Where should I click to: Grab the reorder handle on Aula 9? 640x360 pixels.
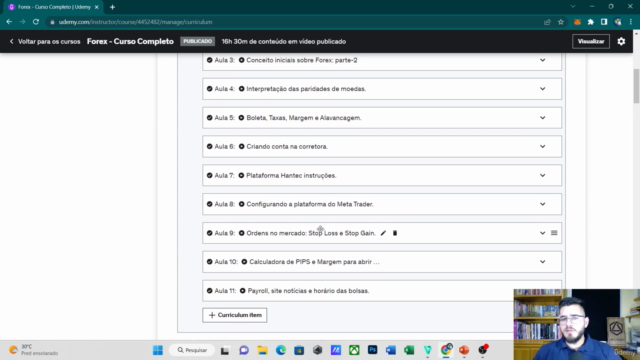coord(554,233)
